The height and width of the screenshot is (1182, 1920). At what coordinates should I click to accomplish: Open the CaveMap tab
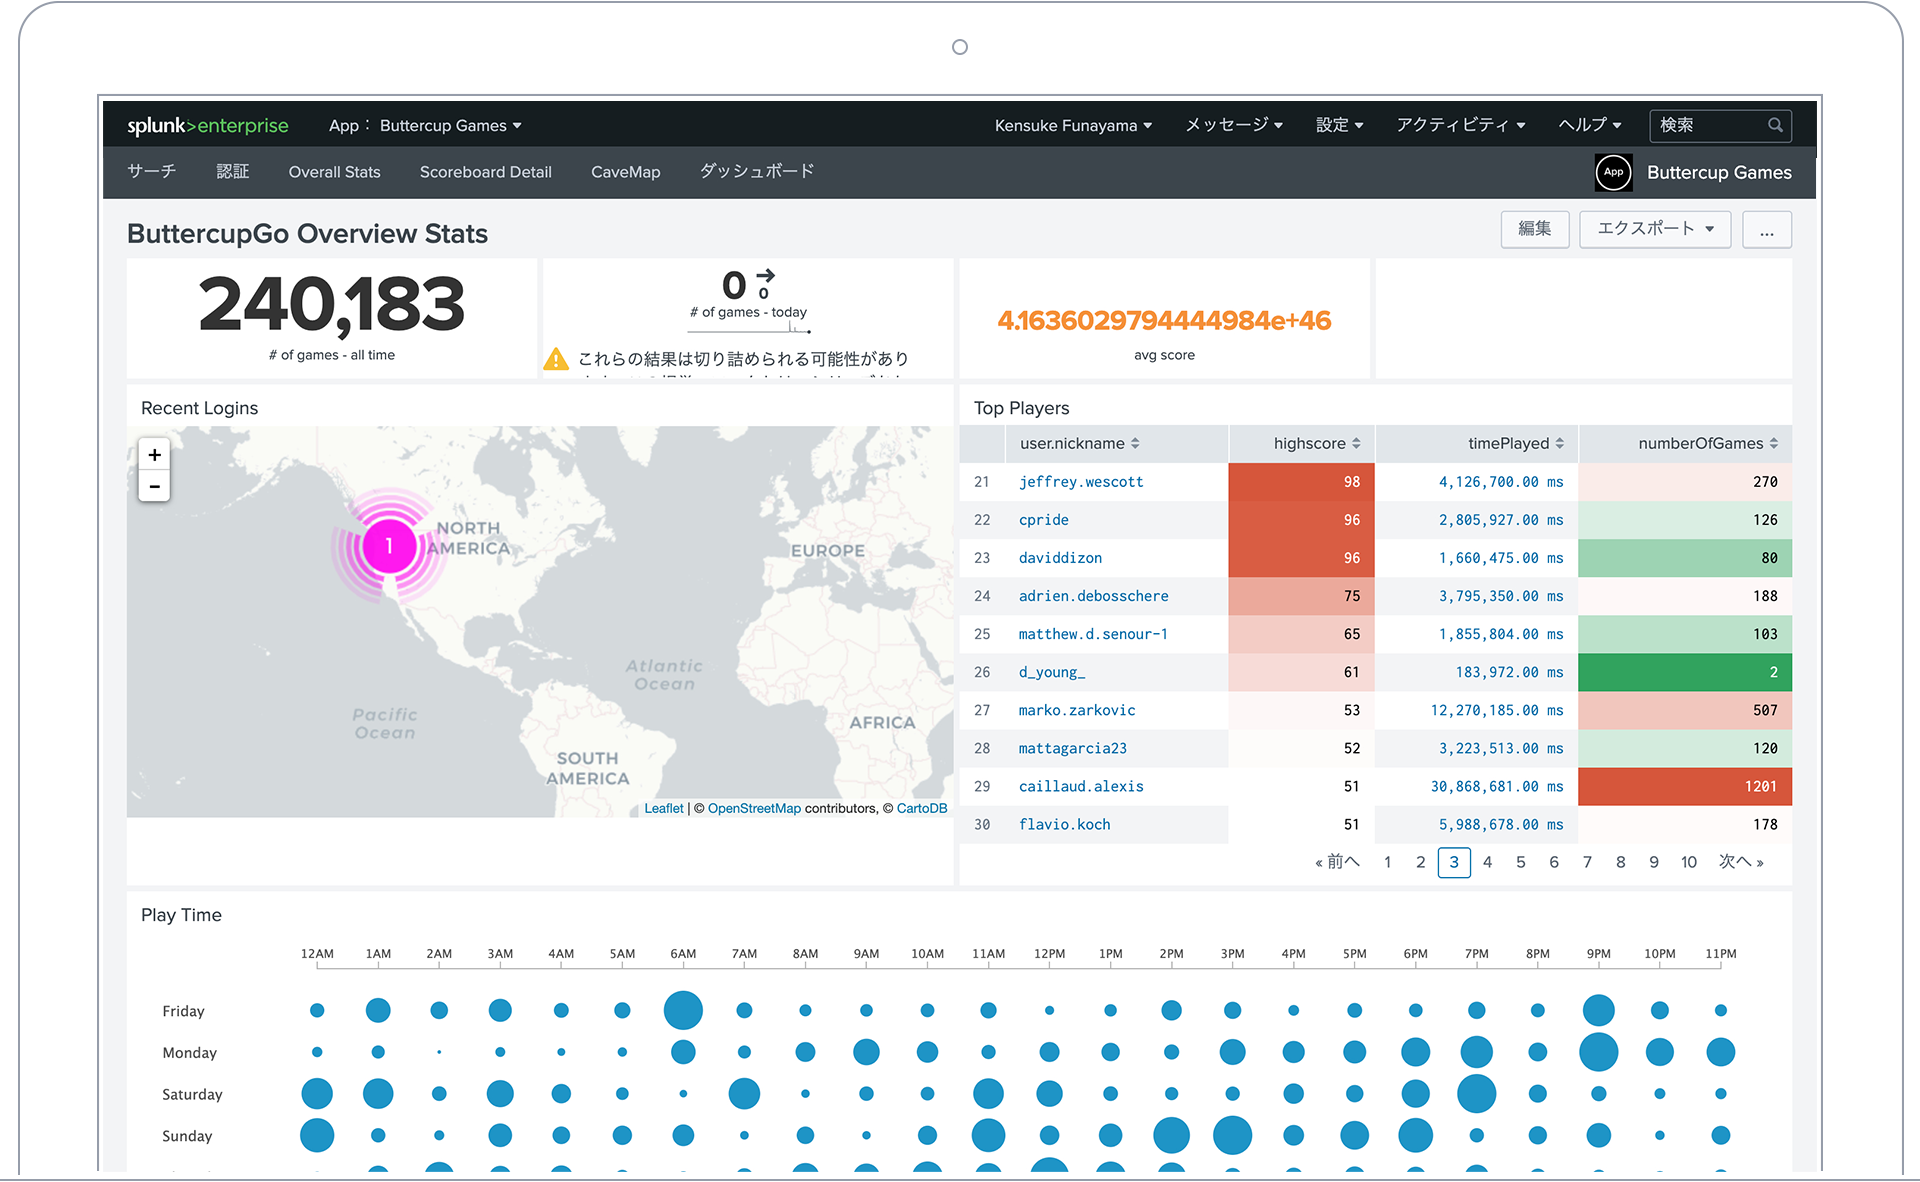[626, 172]
